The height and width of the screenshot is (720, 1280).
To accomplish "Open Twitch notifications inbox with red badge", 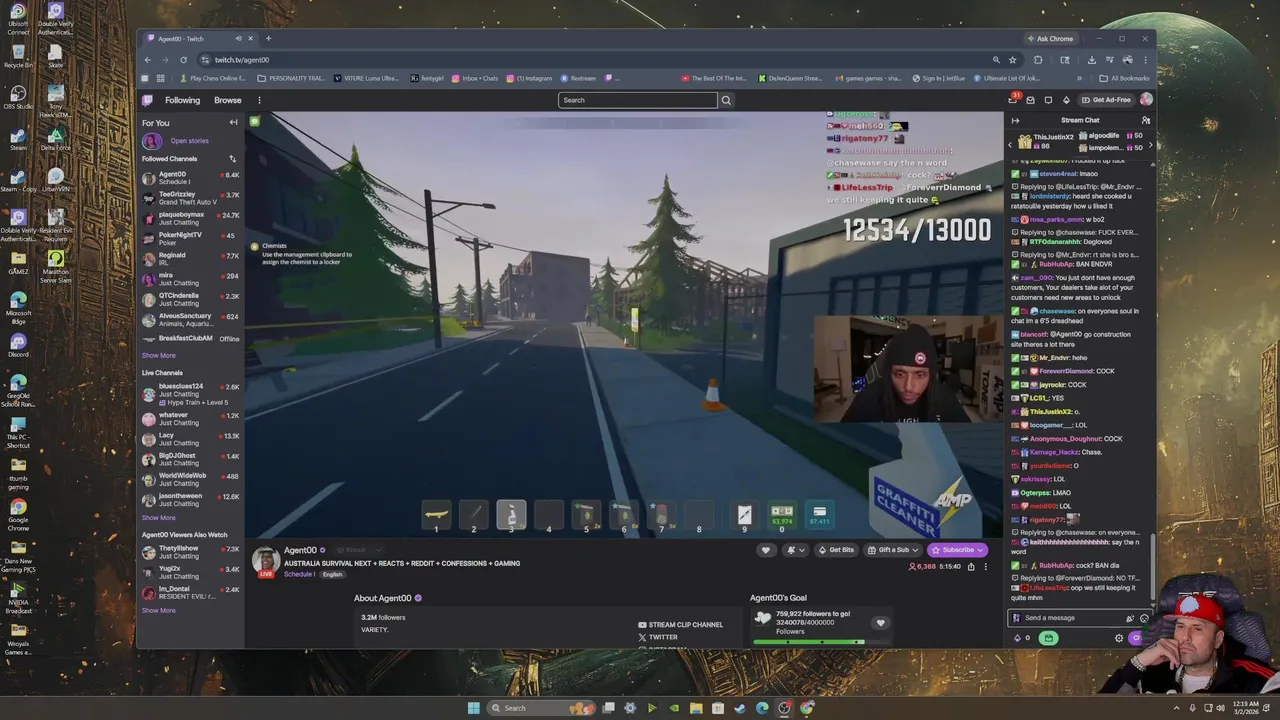I will point(1013,100).
